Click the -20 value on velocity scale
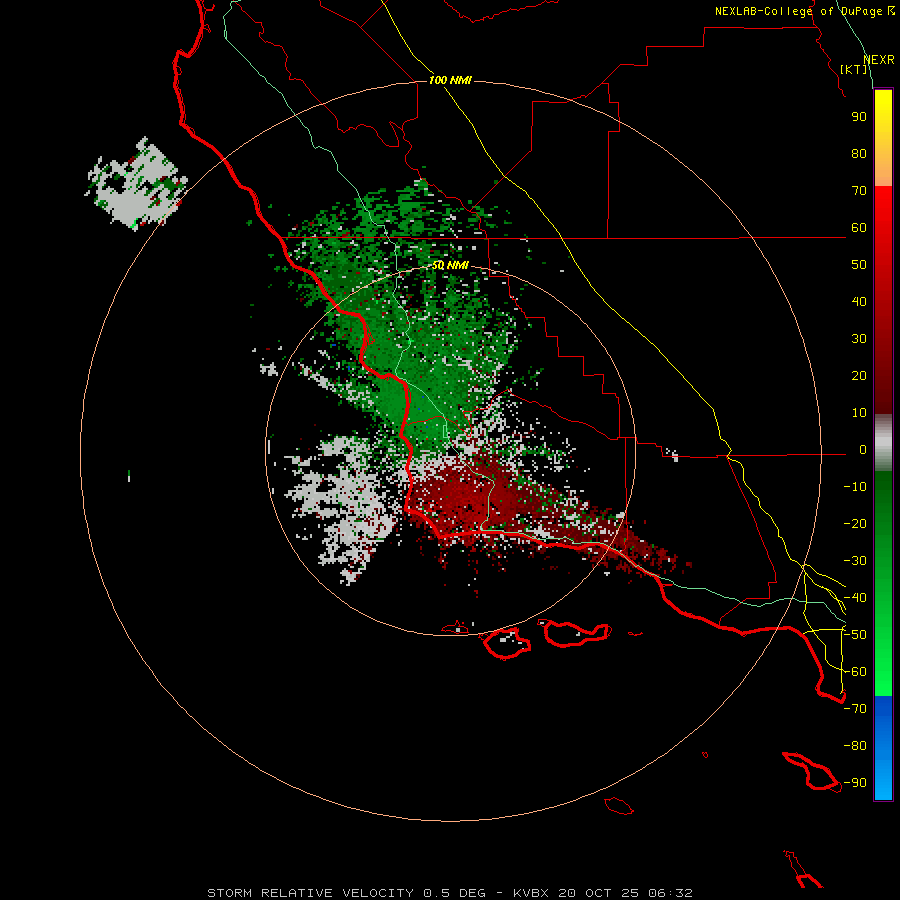This screenshot has height=900, width=900. tap(855, 523)
